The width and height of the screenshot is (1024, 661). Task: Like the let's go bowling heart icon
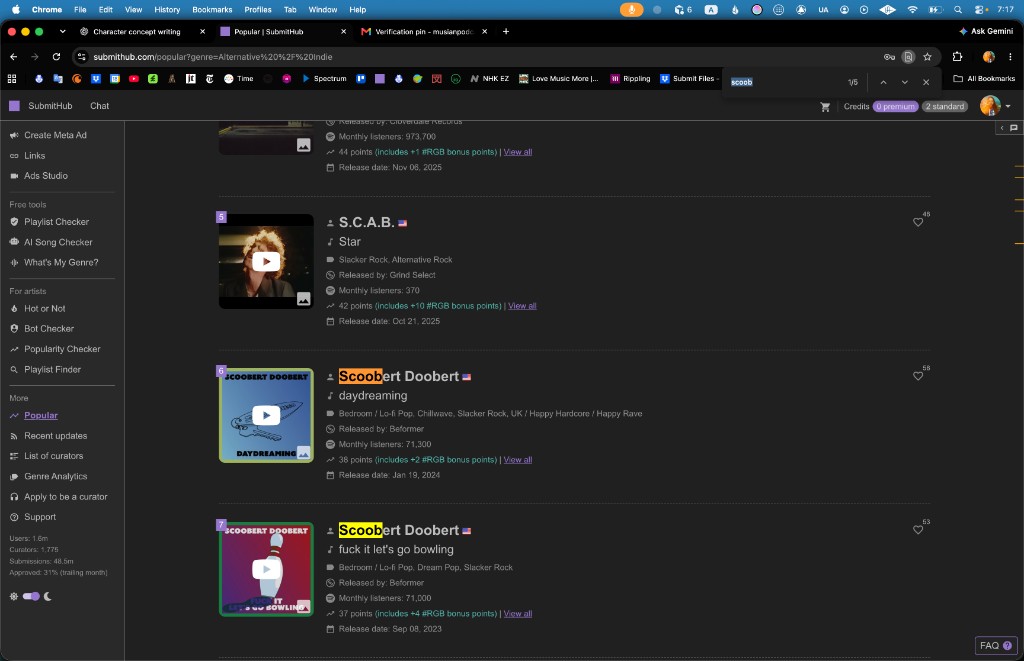918,530
